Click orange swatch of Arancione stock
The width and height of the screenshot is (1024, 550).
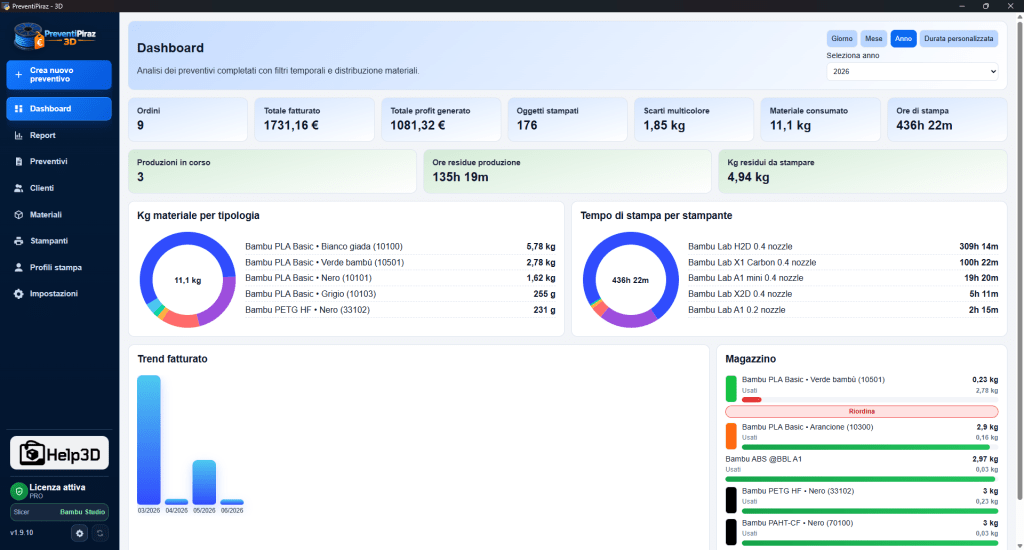pos(731,436)
